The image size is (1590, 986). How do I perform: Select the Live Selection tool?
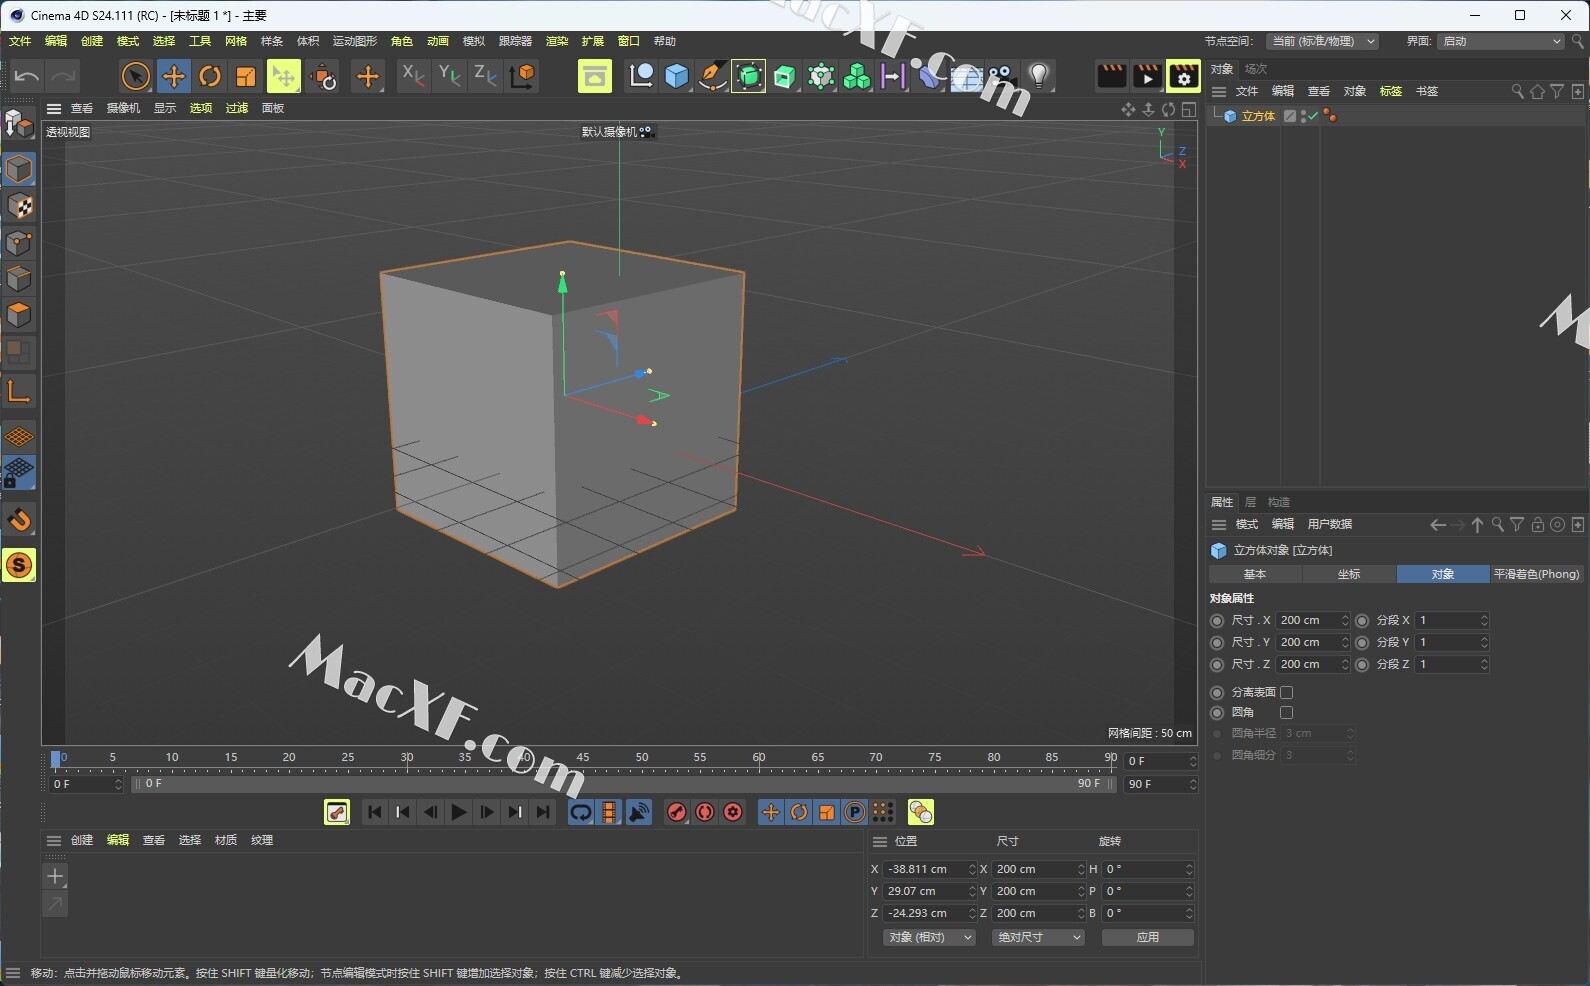pyautogui.click(x=135, y=76)
